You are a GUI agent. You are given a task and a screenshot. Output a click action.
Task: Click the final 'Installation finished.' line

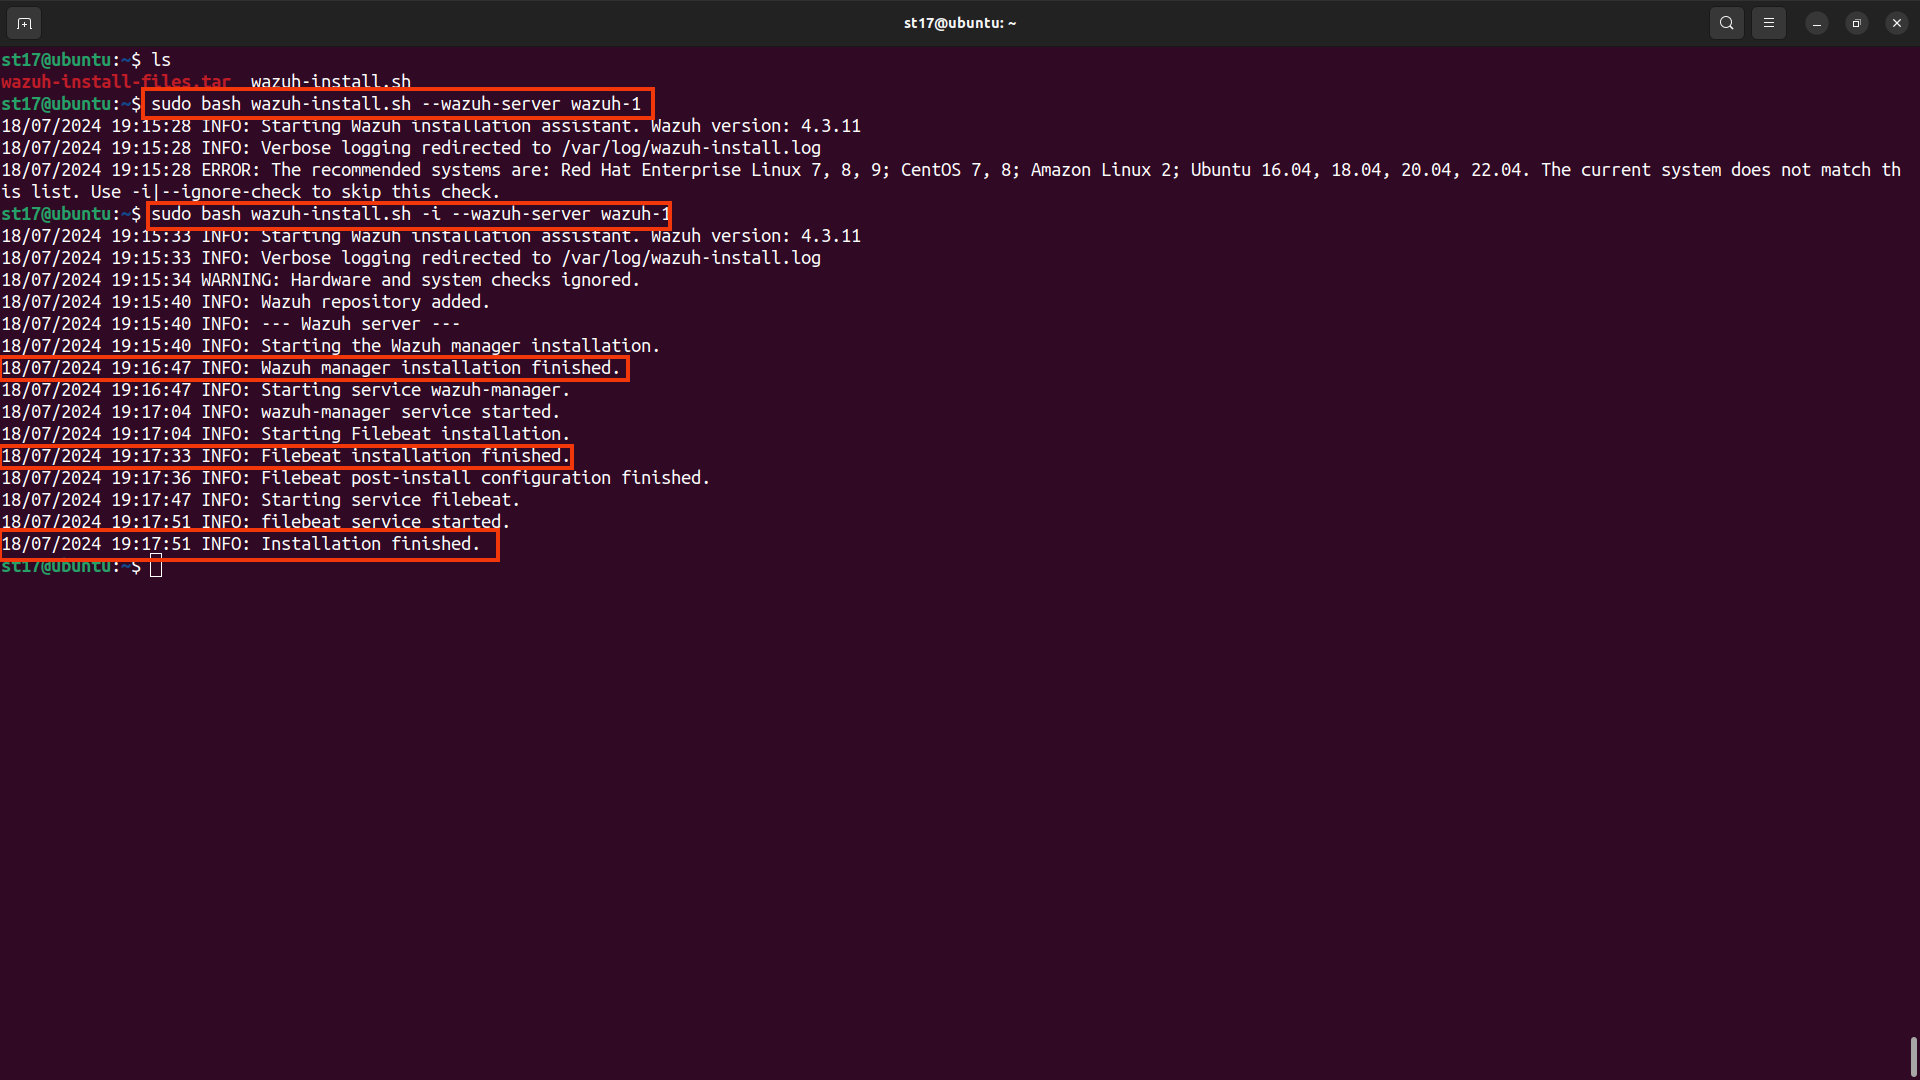pyautogui.click(x=241, y=544)
